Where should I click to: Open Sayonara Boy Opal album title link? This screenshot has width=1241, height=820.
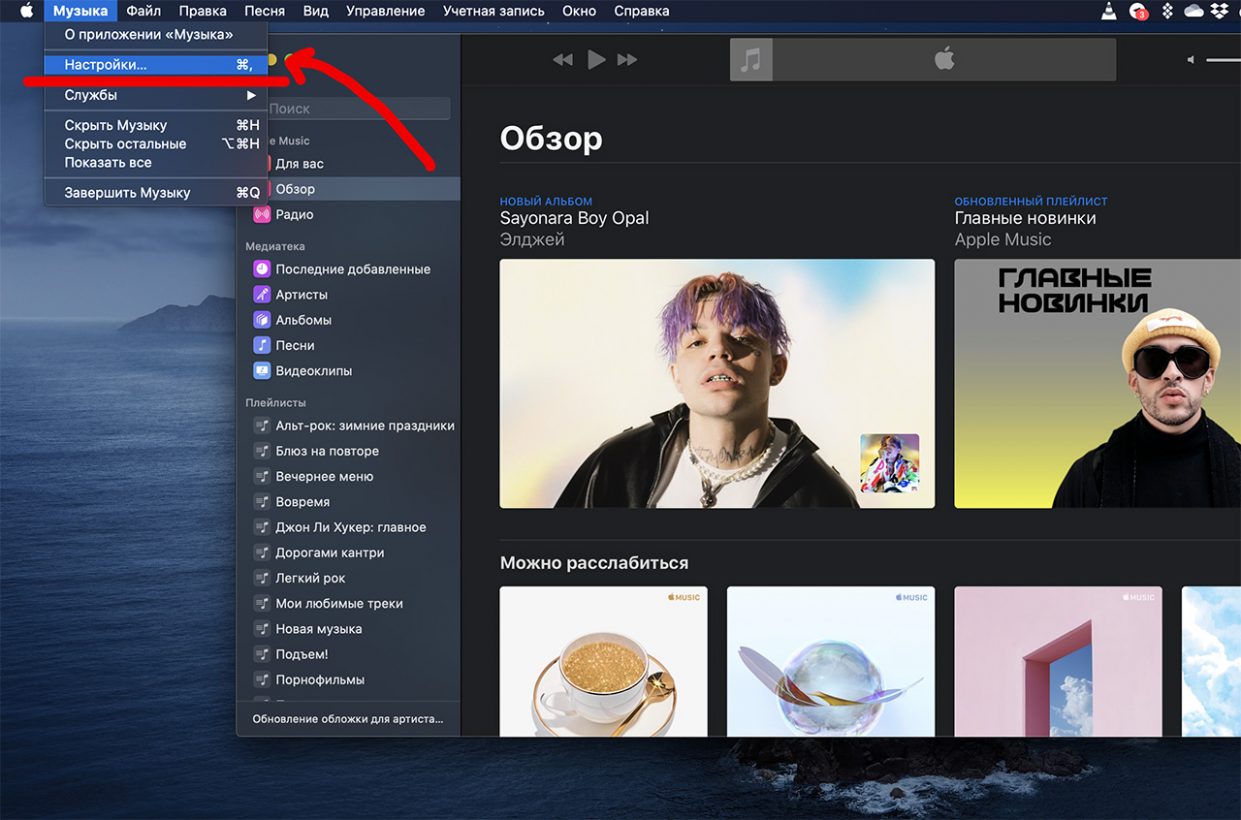coord(574,218)
